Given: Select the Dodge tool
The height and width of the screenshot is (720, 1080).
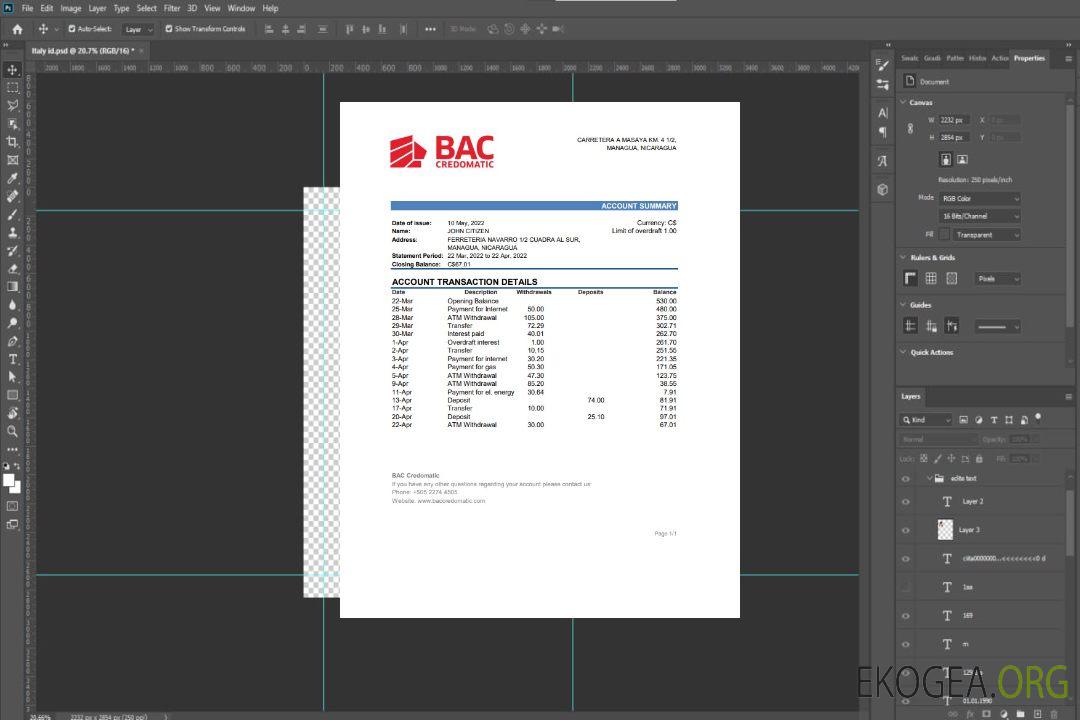Looking at the screenshot, I should point(12,322).
